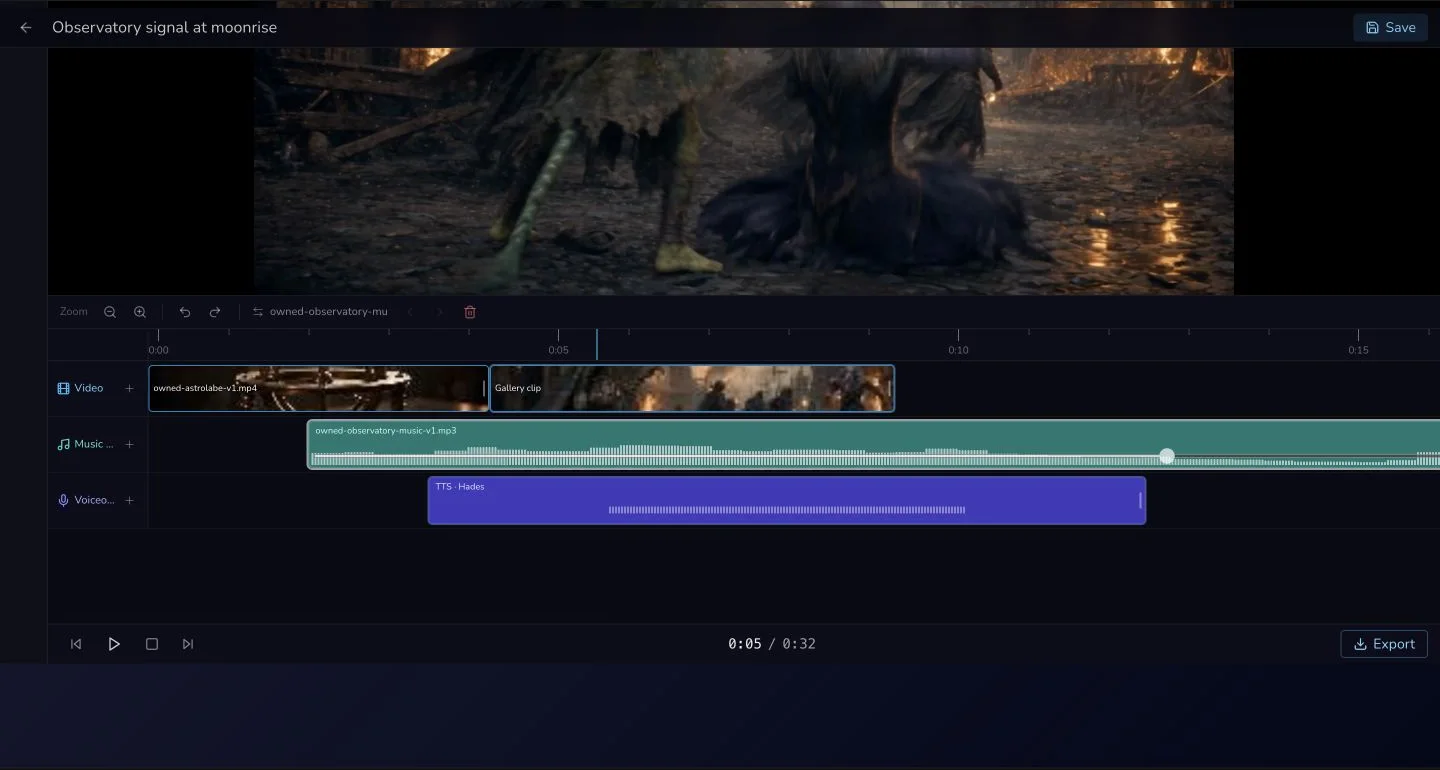
Task: Click the Zoom label in the toolbar
Action: pos(74,312)
